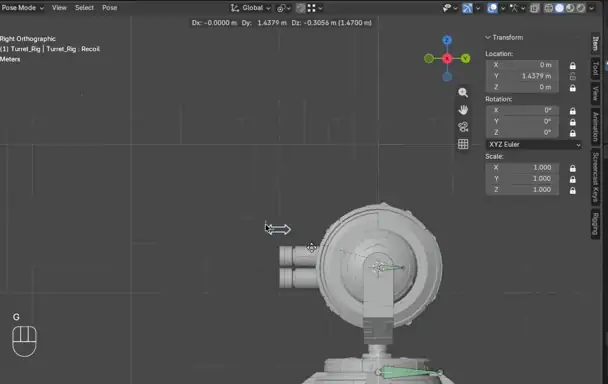Toggle lock for Rotation Z
This screenshot has height=384, width=608.
pos(573,133)
